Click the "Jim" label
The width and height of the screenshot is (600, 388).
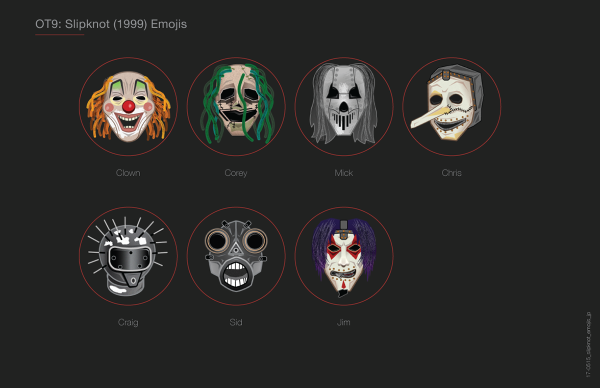[344, 323]
